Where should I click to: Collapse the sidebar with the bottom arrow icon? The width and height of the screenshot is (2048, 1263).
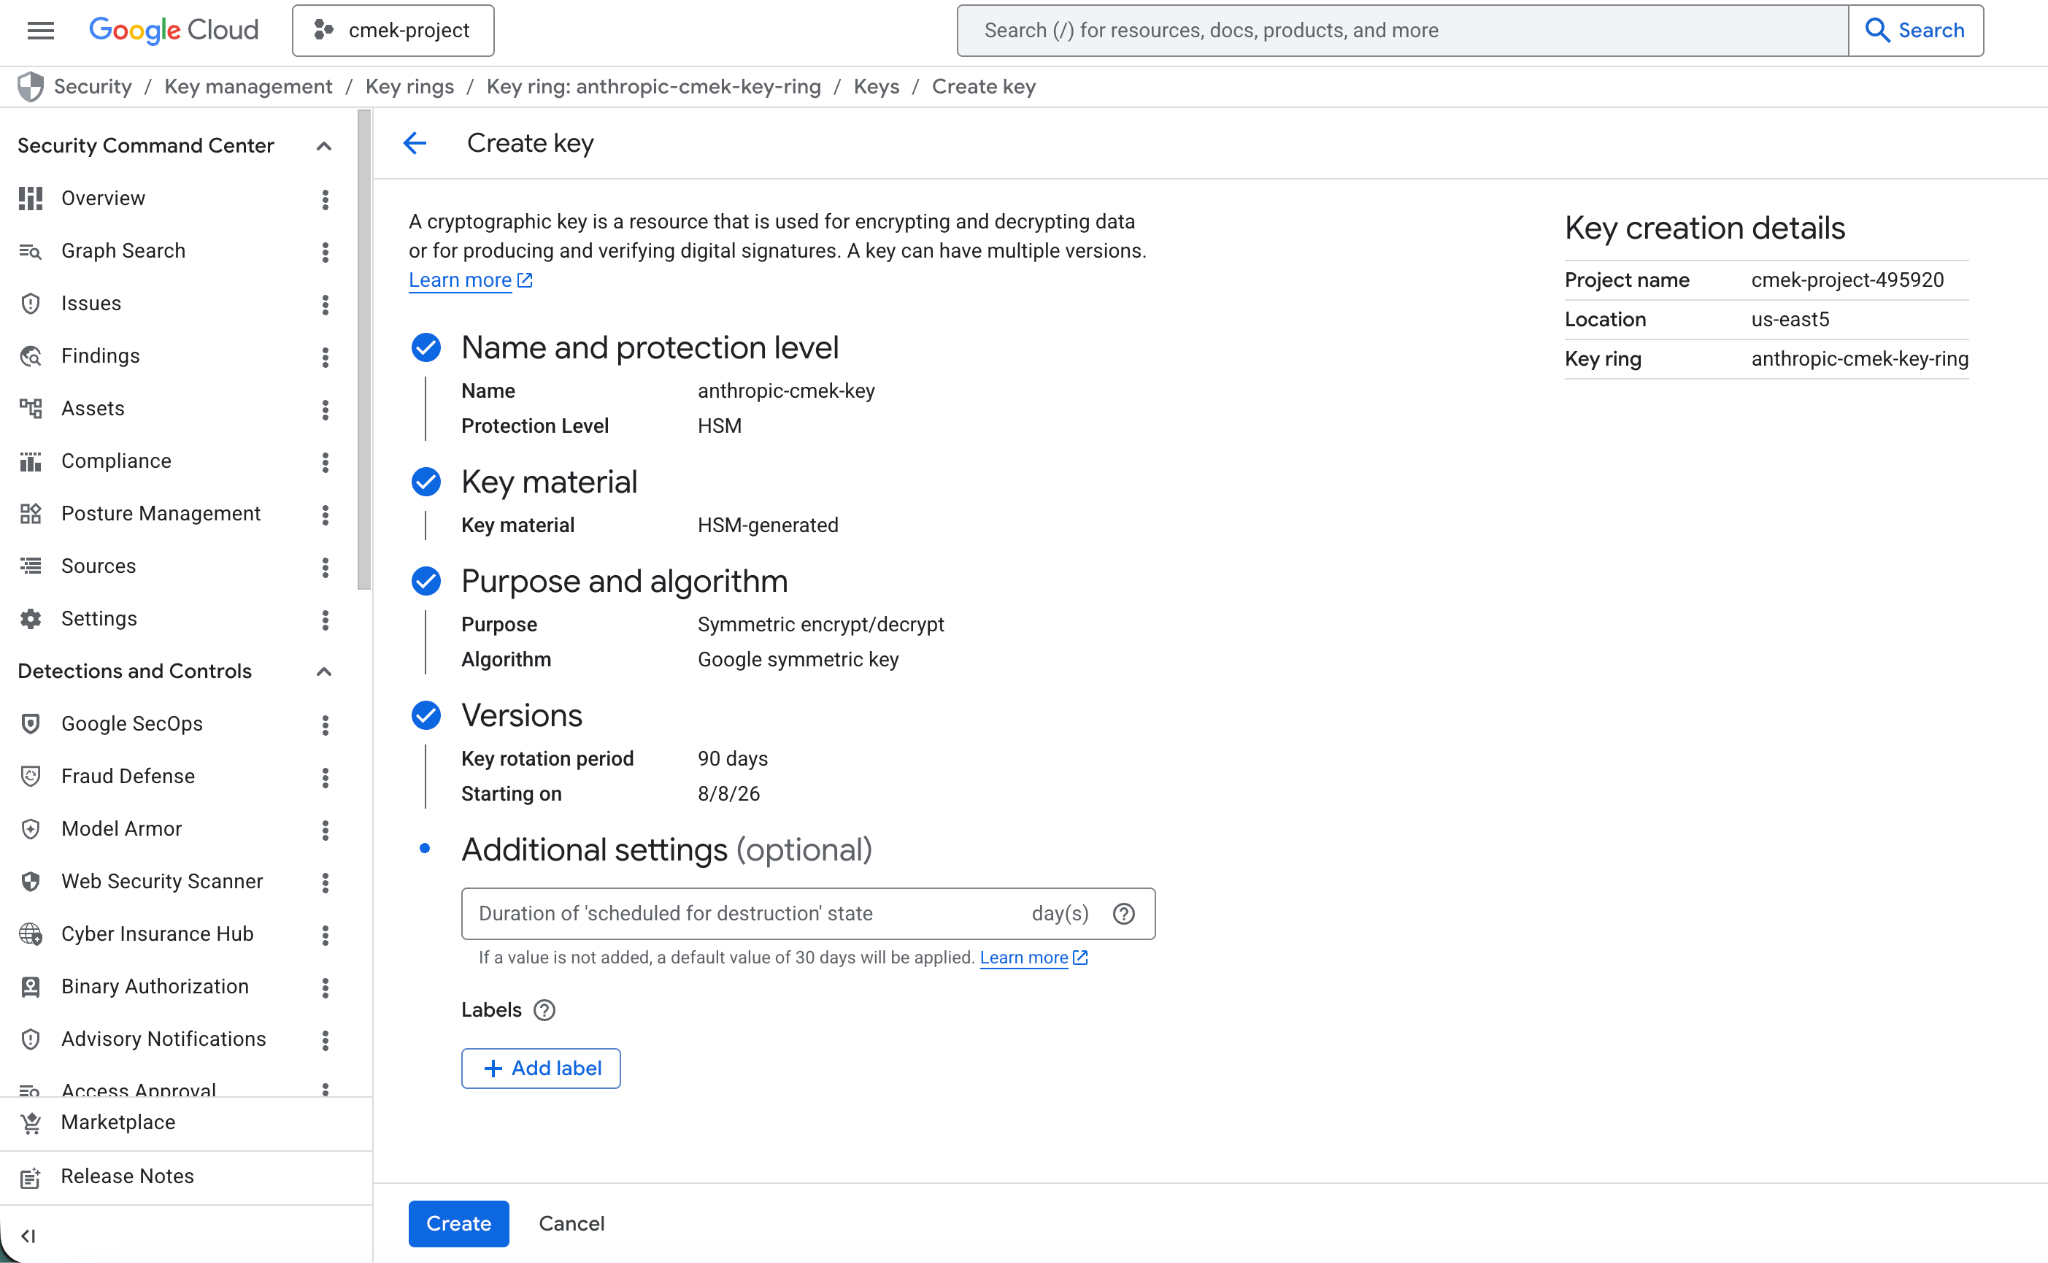(x=28, y=1236)
